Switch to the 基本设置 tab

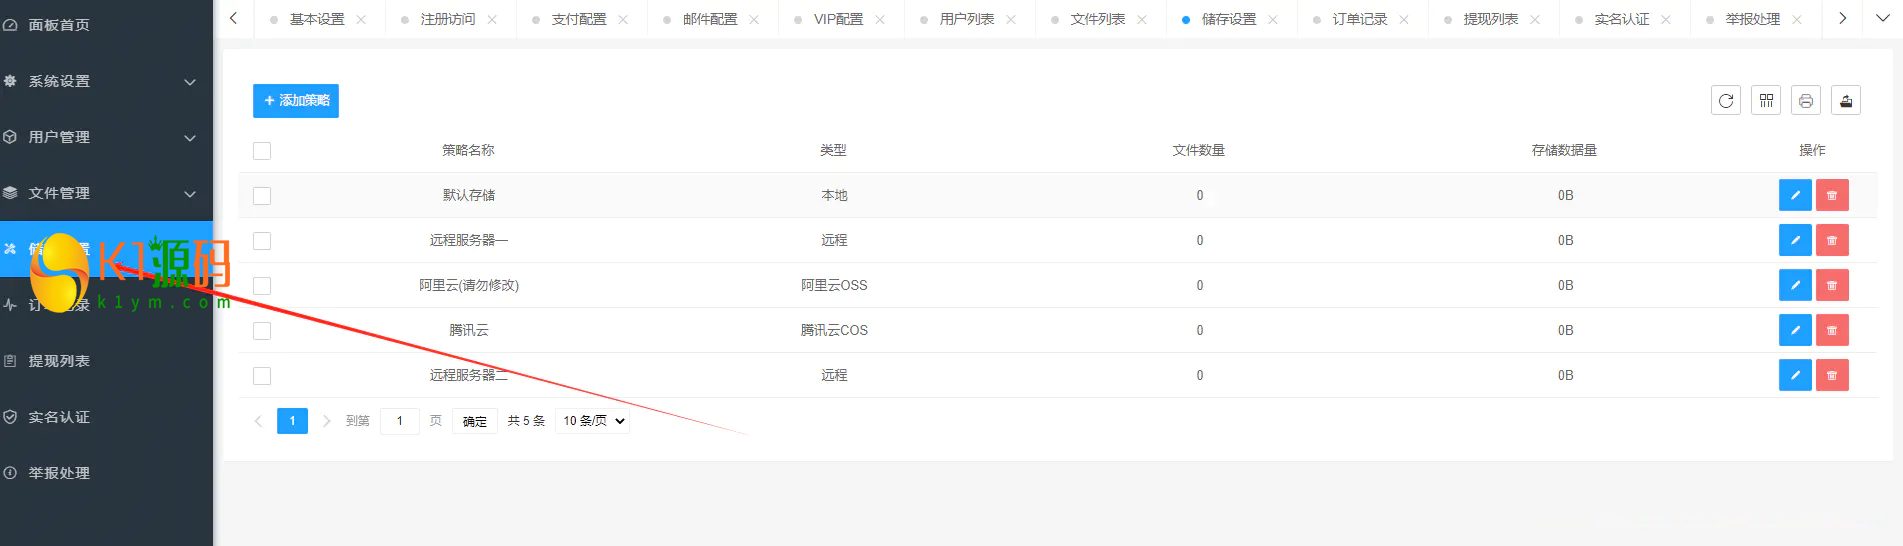pos(317,20)
